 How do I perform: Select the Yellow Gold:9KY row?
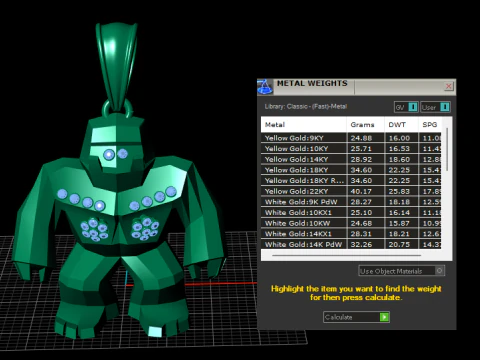tap(351, 138)
